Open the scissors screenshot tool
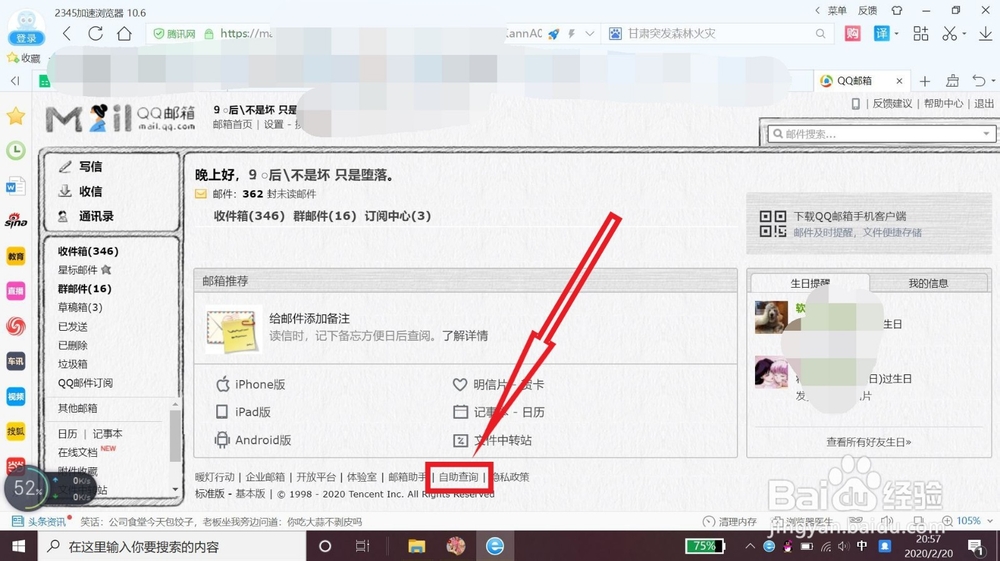Screen dimensions: 1000x561 click(x=950, y=34)
